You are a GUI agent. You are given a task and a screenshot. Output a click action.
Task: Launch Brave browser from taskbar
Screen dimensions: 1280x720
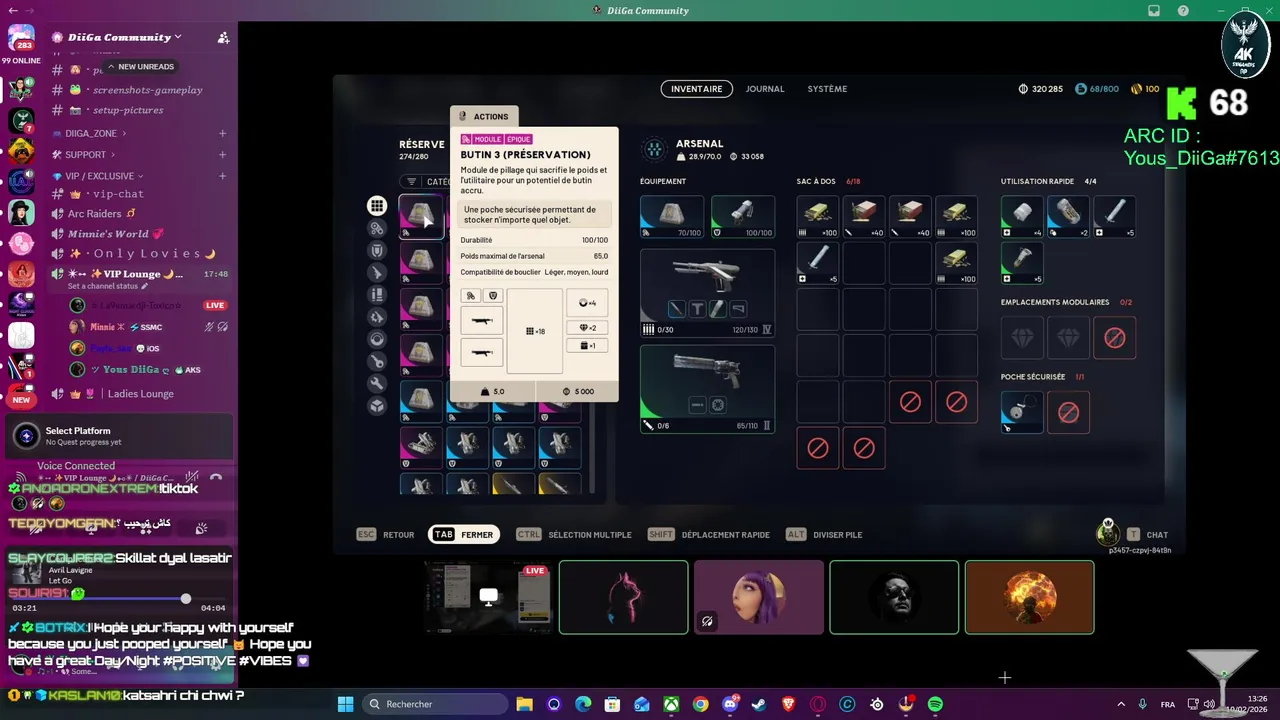click(x=788, y=704)
